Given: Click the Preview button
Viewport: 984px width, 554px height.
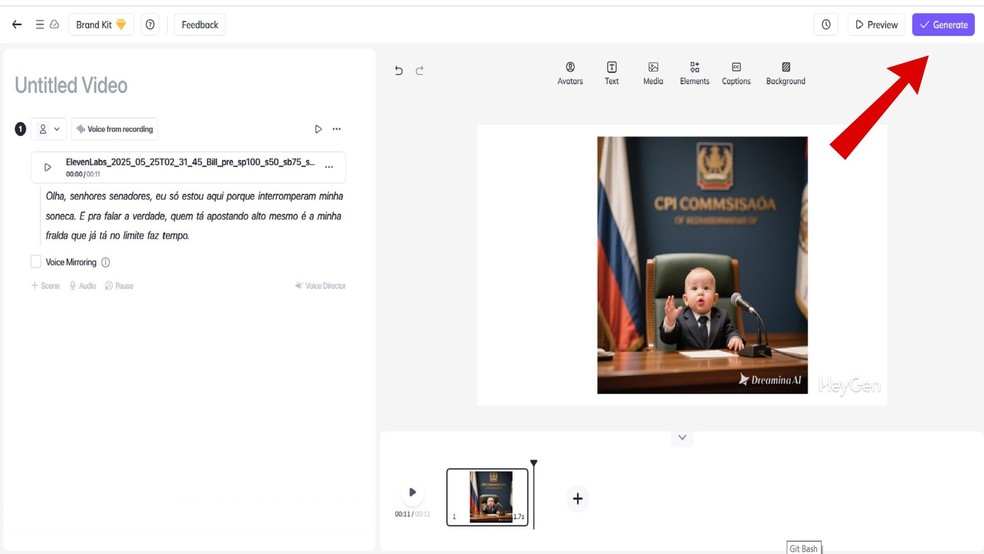Looking at the screenshot, I should tap(876, 24).
